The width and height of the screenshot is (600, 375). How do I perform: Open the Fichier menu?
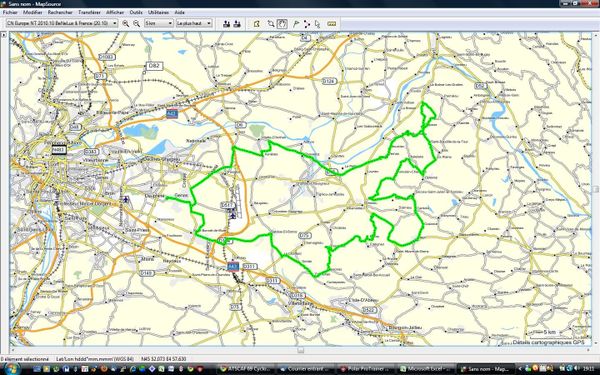point(10,12)
